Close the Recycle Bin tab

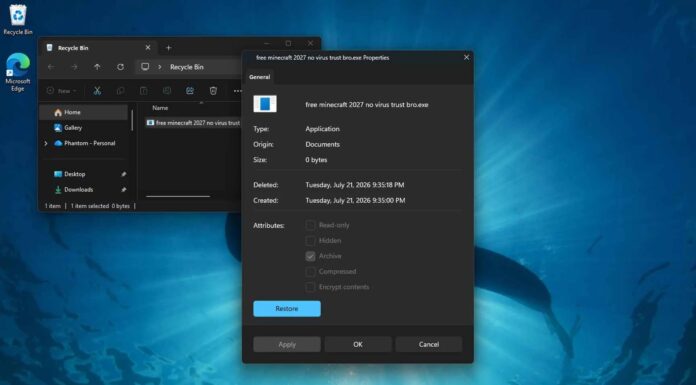(148, 48)
